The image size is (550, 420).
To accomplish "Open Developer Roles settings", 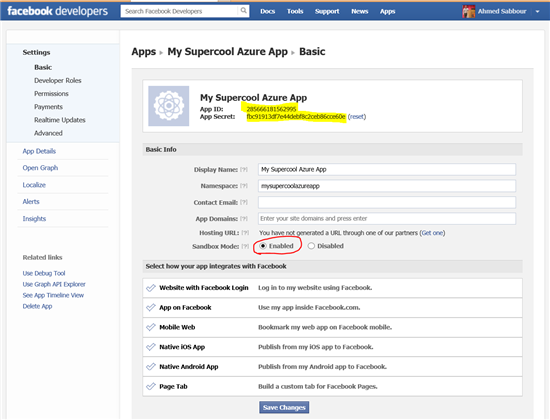I will pos(58,81).
